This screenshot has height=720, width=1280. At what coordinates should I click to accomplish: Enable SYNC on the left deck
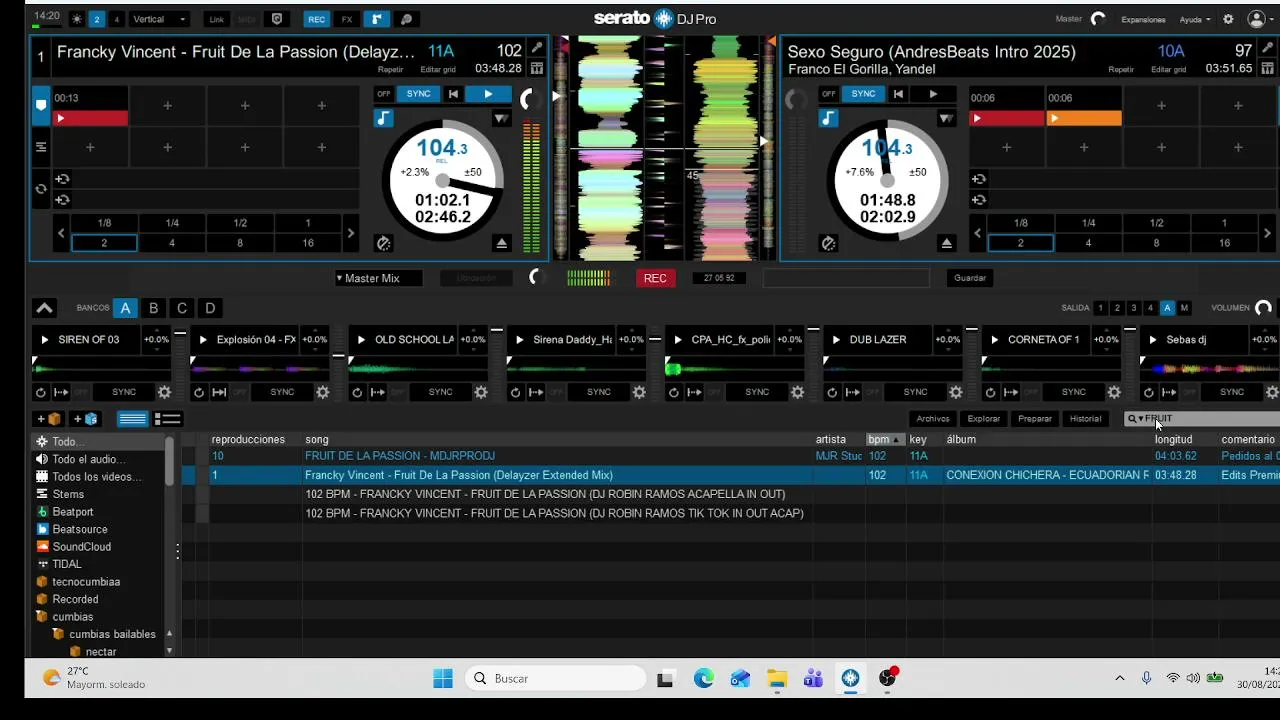click(x=418, y=94)
